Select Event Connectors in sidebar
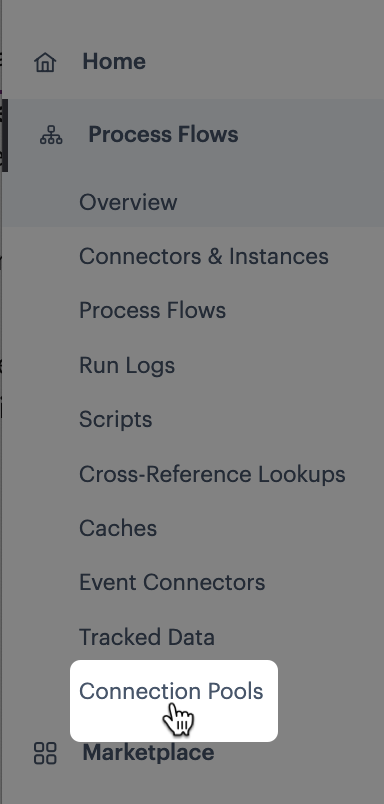 (172, 582)
